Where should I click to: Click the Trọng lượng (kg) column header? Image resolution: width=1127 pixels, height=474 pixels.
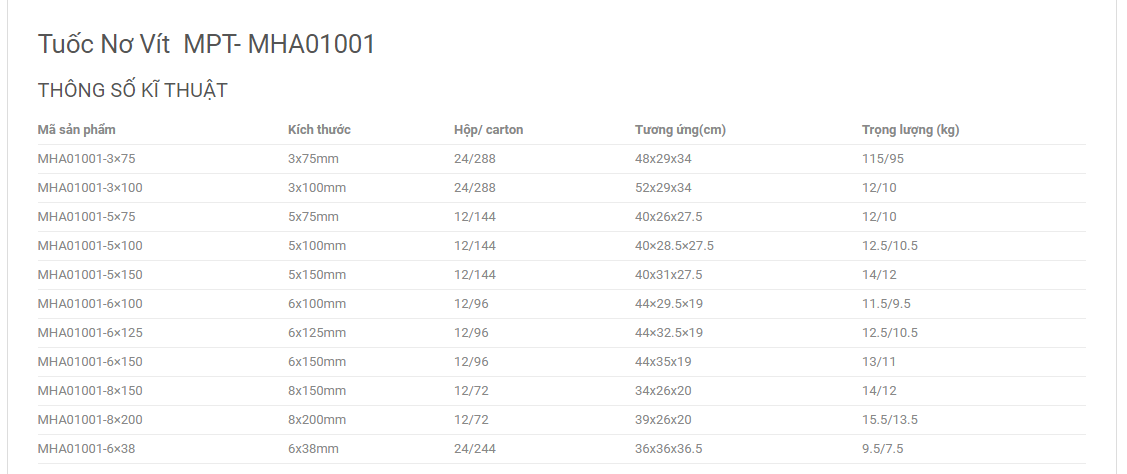[x=911, y=130]
